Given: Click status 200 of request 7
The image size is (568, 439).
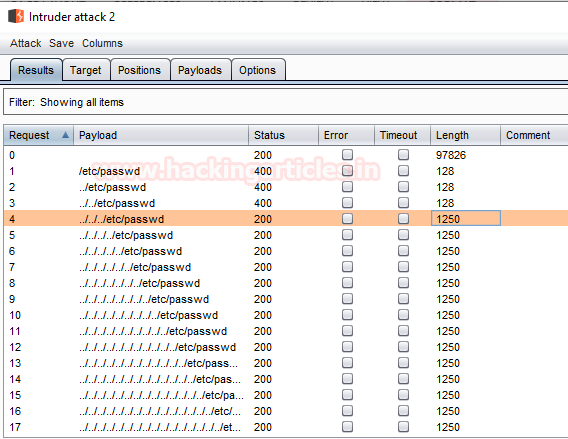Looking at the screenshot, I should pyautogui.click(x=263, y=267).
